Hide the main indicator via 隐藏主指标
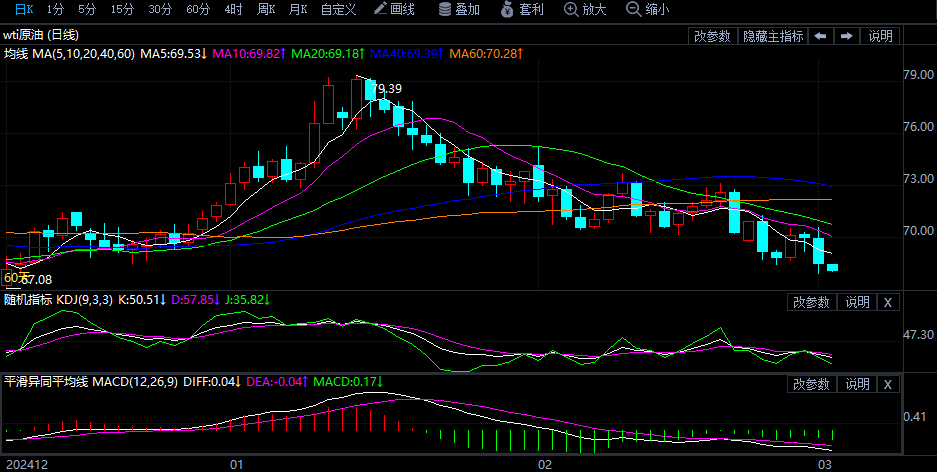 pyautogui.click(x=772, y=36)
